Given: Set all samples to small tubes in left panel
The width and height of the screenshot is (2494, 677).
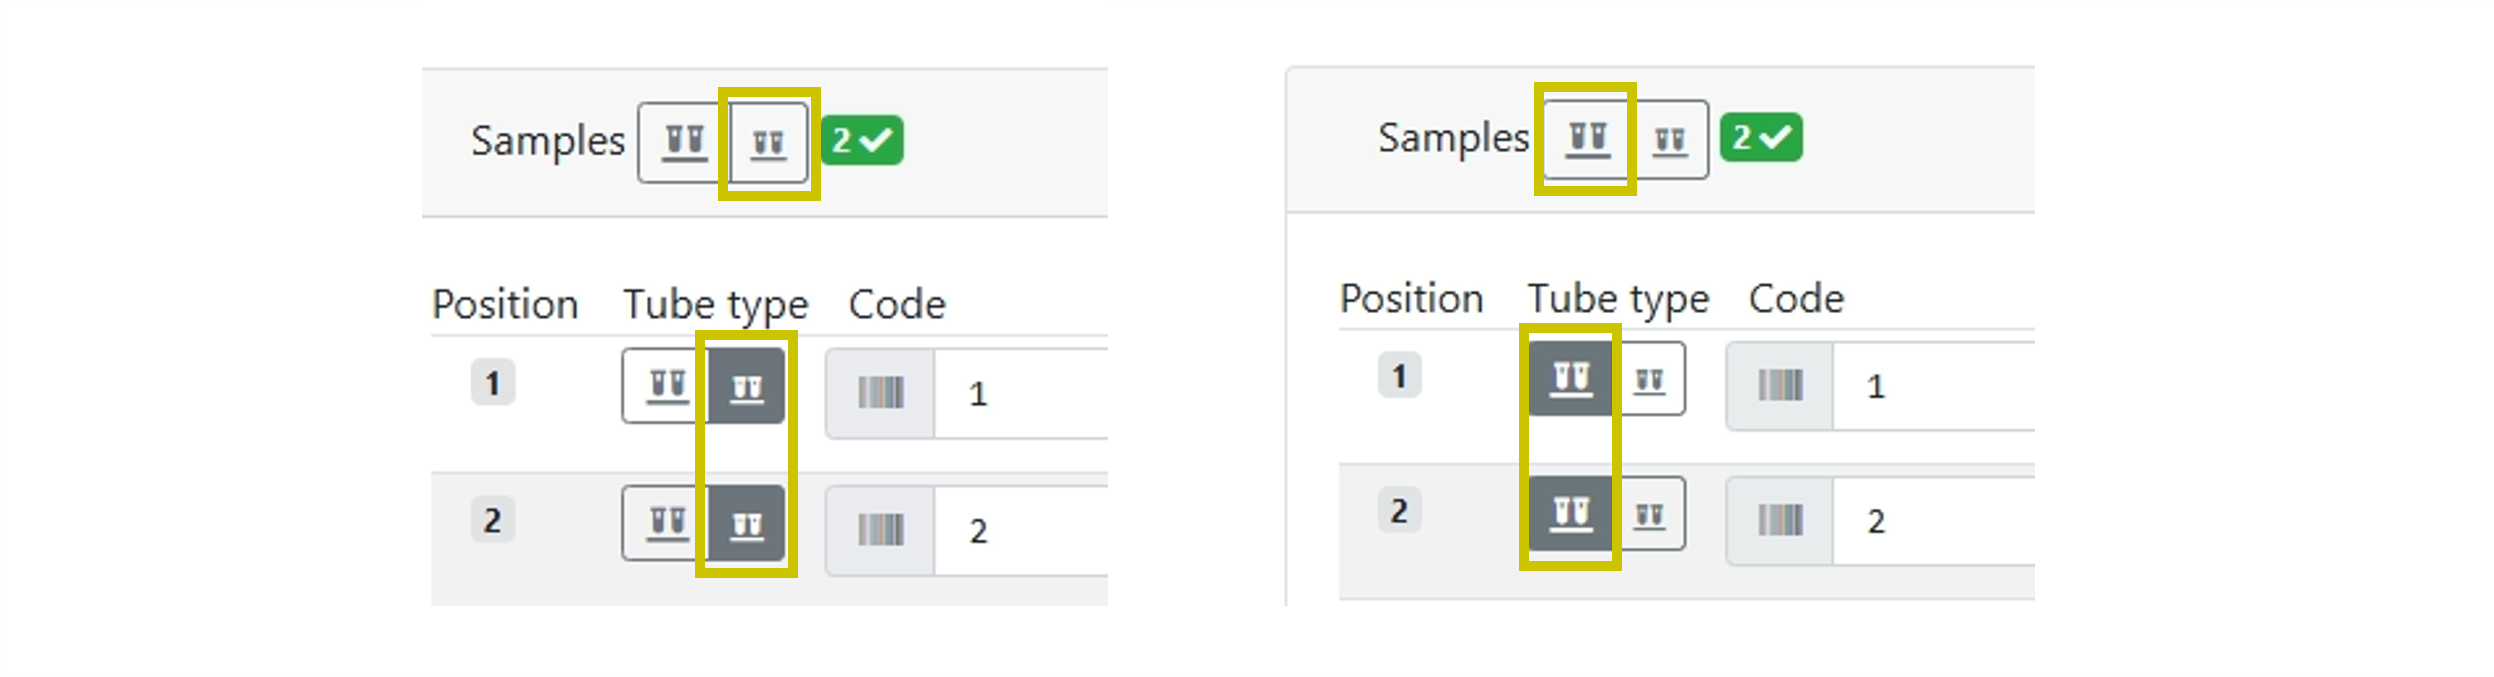Looking at the screenshot, I should coord(768,143).
